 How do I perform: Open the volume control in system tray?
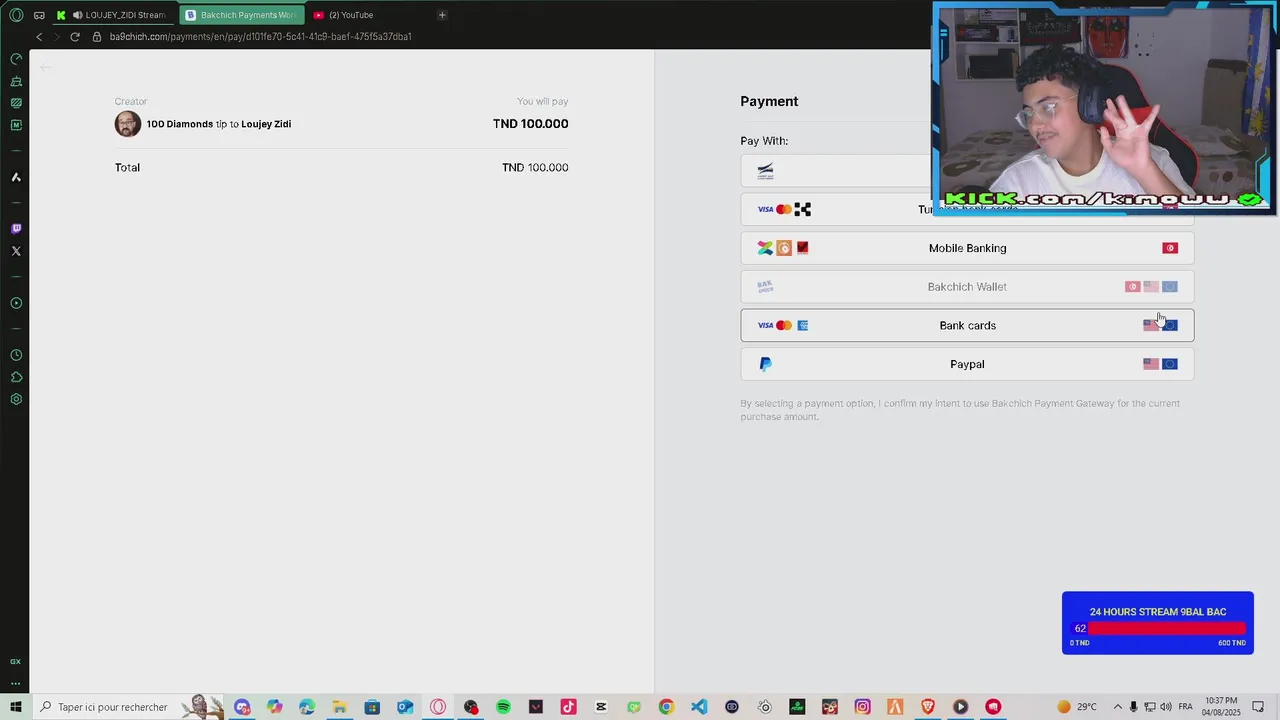coord(1166,707)
